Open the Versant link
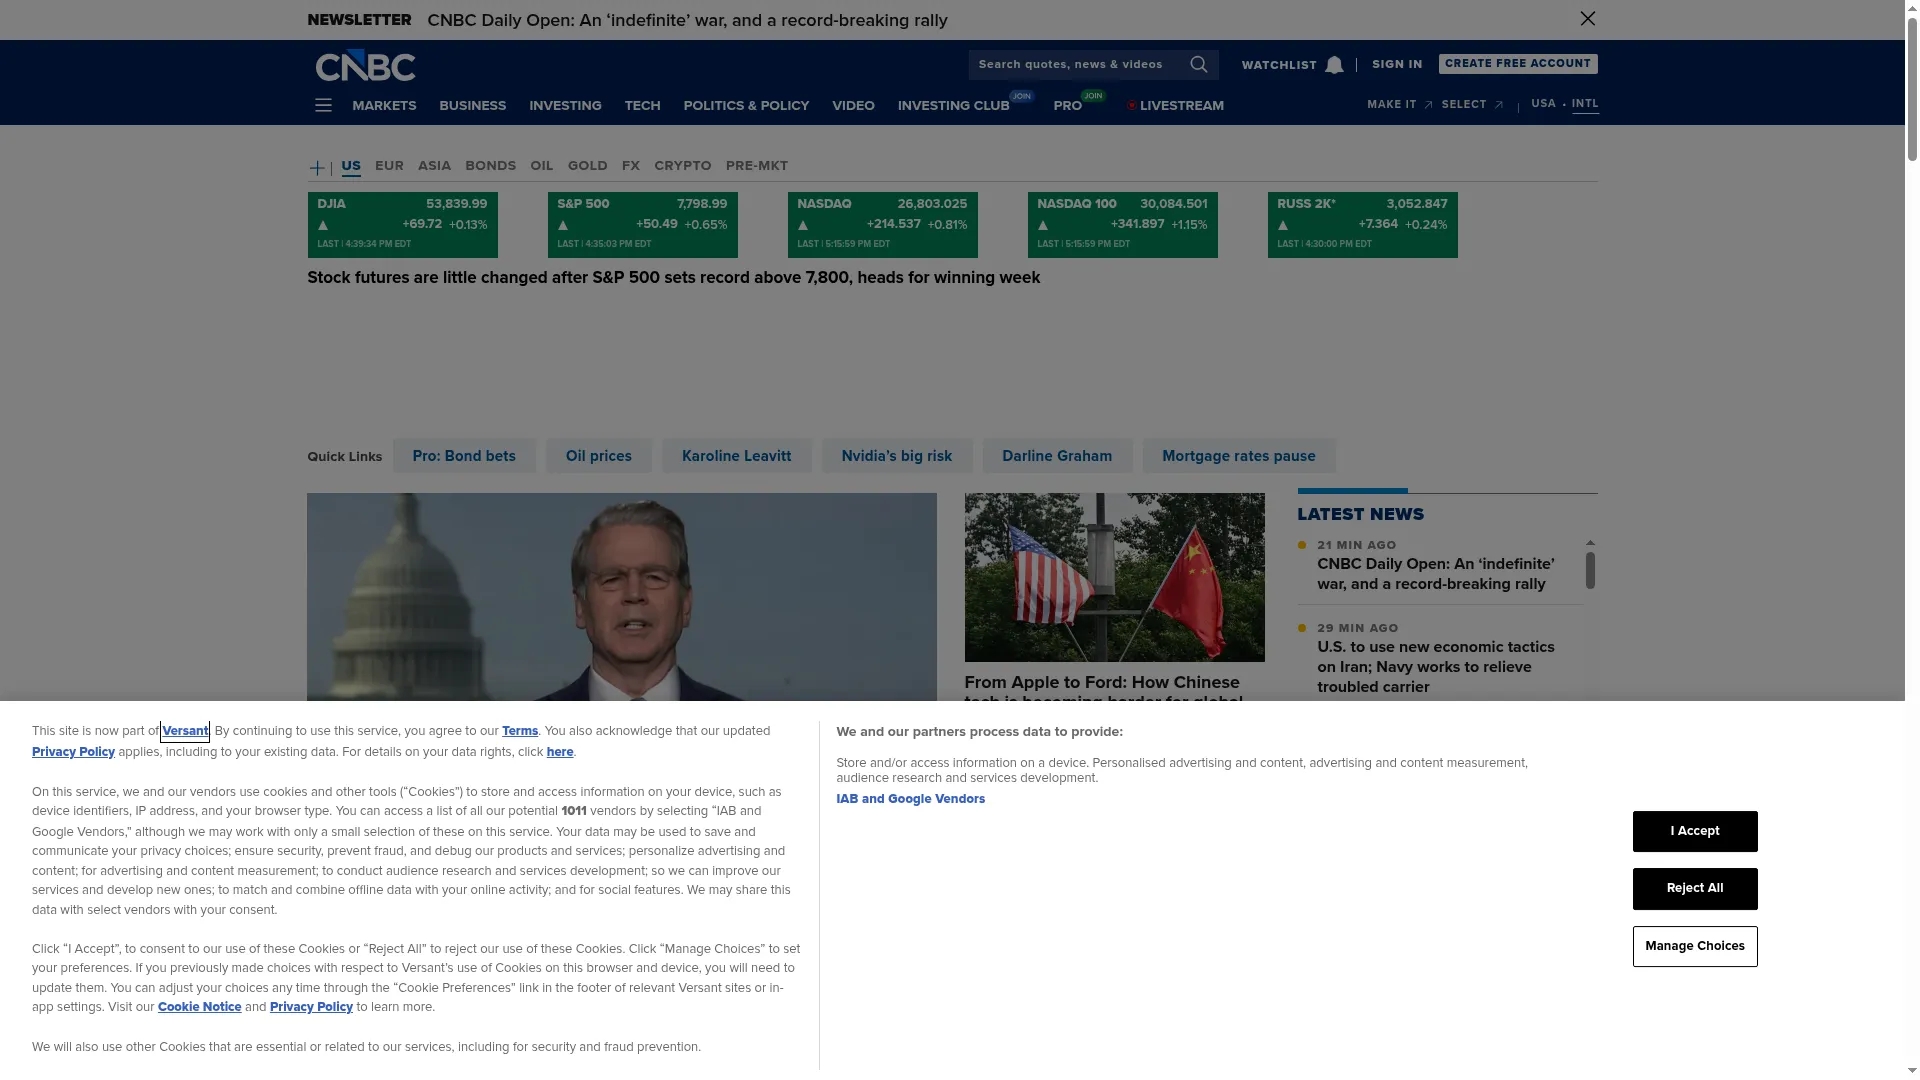This screenshot has width=1920, height=1080. 185,731
